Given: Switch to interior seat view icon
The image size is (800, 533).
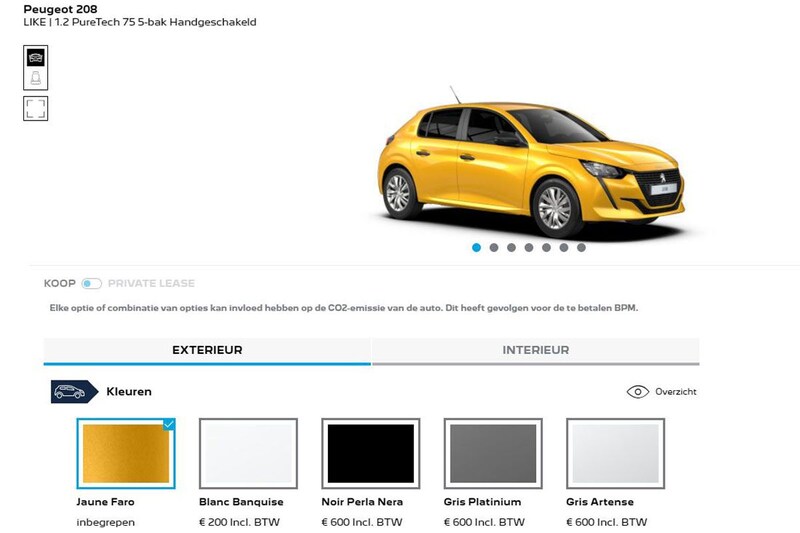Looking at the screenshot, I should (x=35, y=78).
